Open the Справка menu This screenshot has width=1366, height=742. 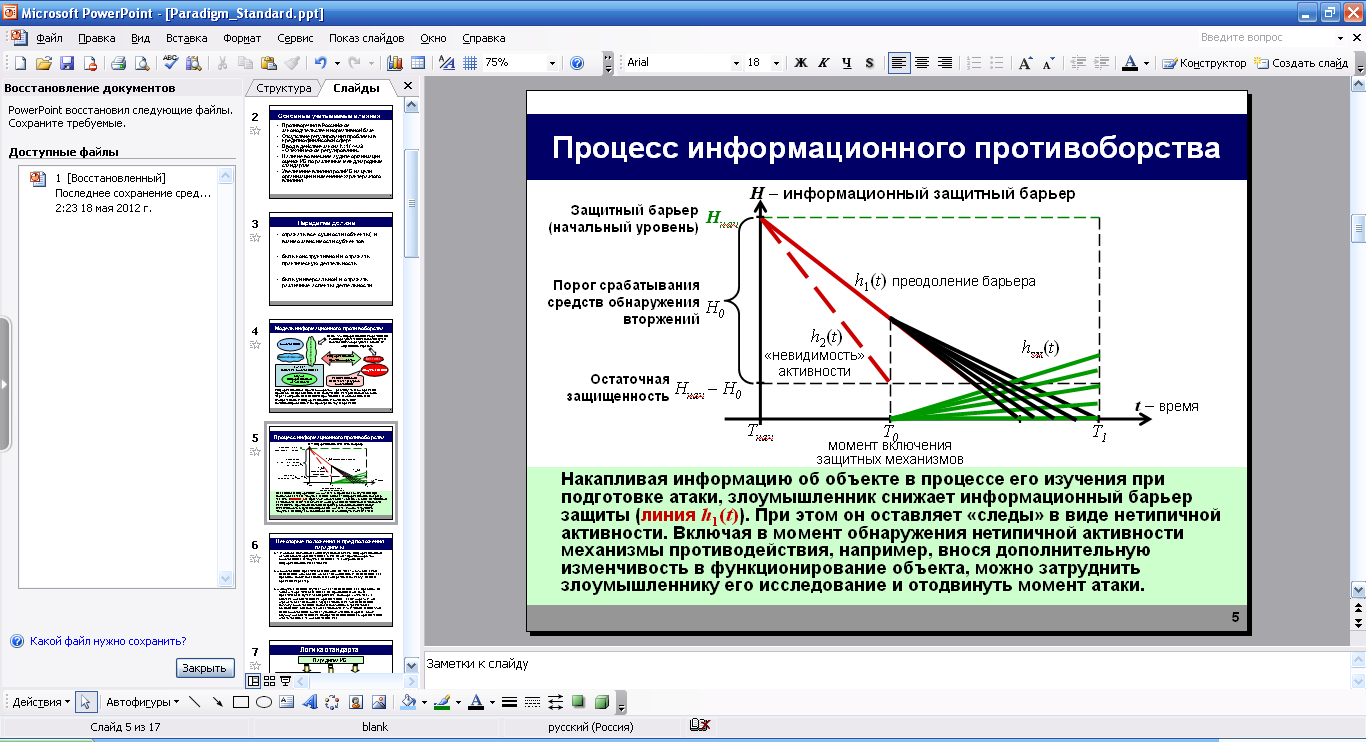pyautogui.click(x=484, y=38)
